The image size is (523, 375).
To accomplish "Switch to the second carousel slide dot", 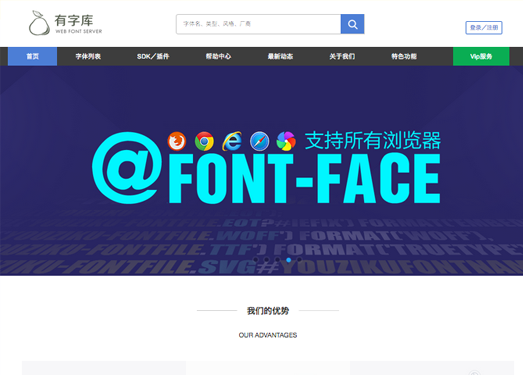I will point(267,260).
